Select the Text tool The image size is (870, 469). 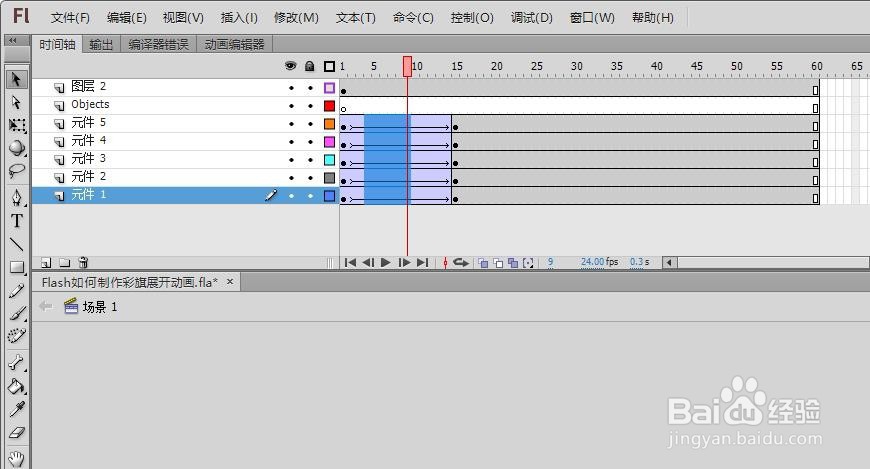(17, 220)
